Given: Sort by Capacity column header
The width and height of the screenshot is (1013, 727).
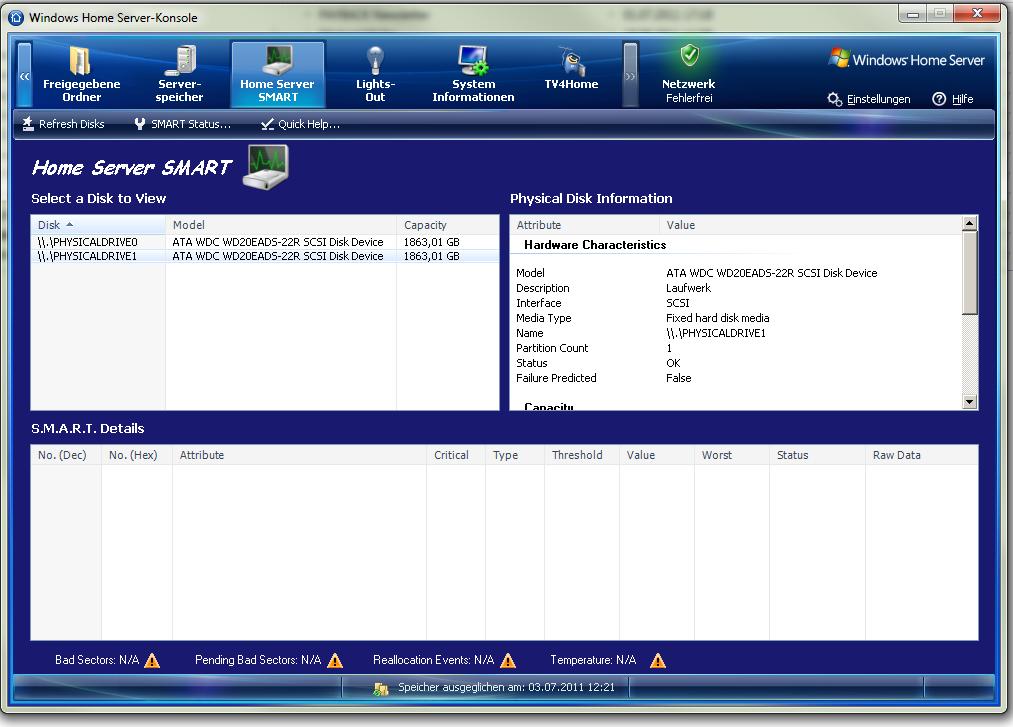Looking at the screenshot, I should tap(448, 225).
